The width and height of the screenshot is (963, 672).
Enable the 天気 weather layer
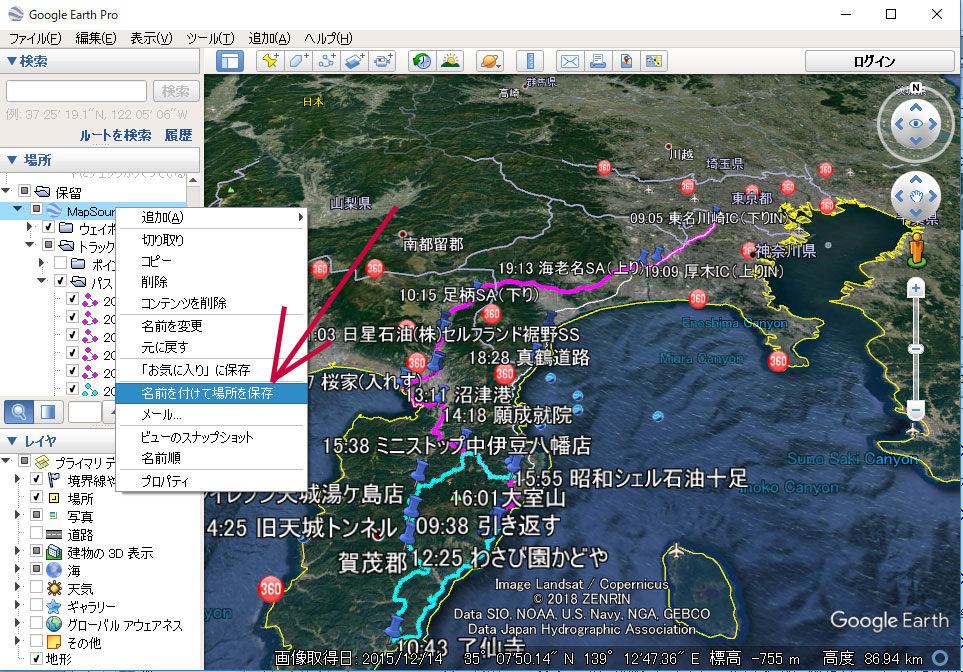[x=36, y=587]
